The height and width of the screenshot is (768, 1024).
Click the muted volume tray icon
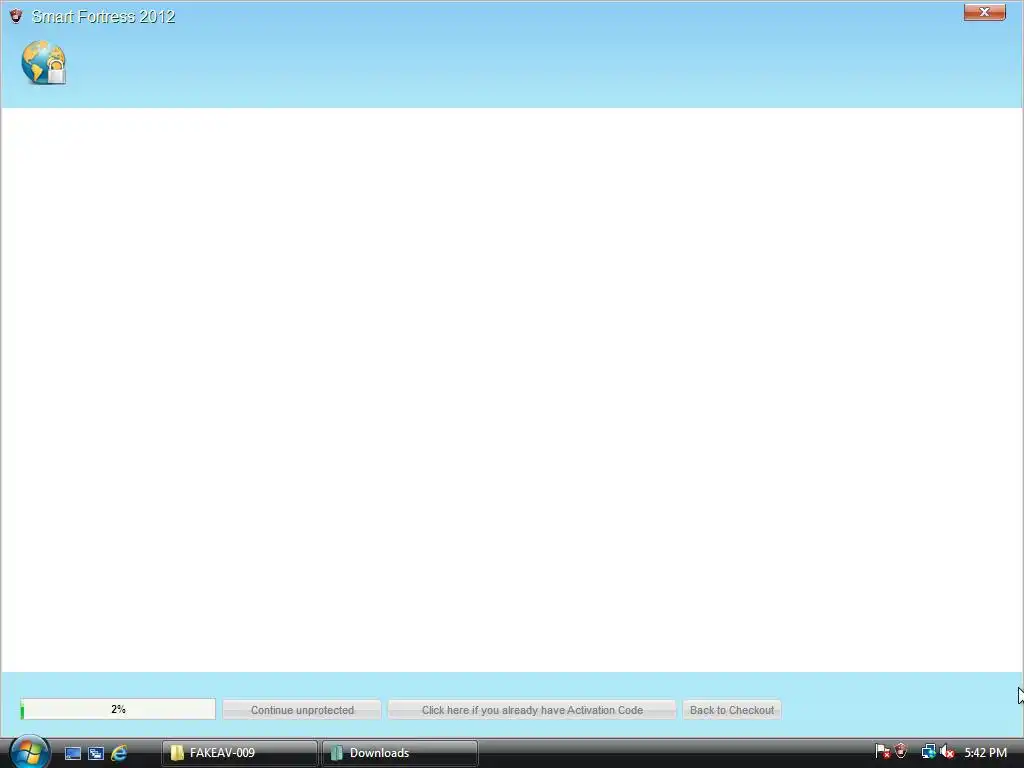tap(947, 752)
